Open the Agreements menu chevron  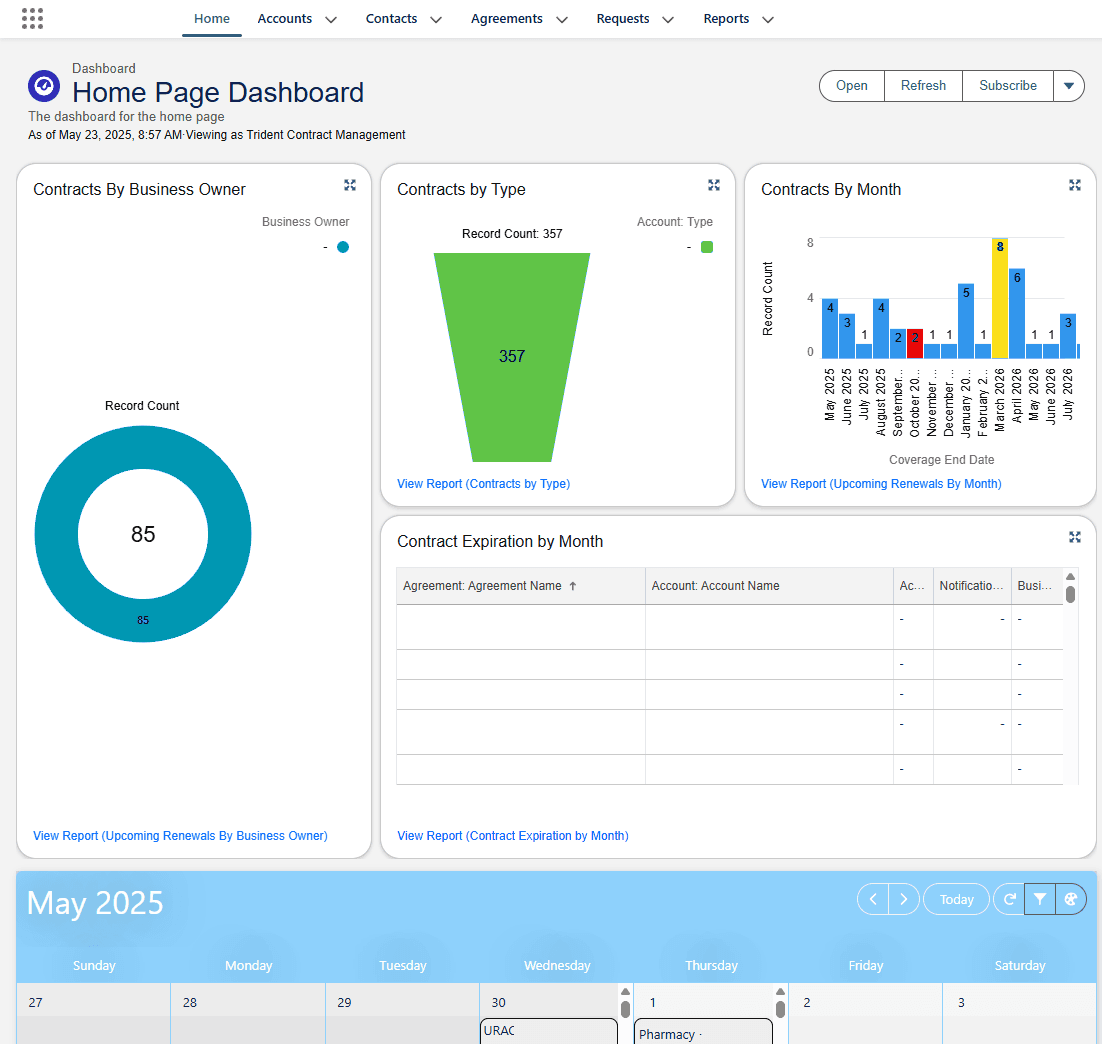pyautogui.click(x=562, y=20)
